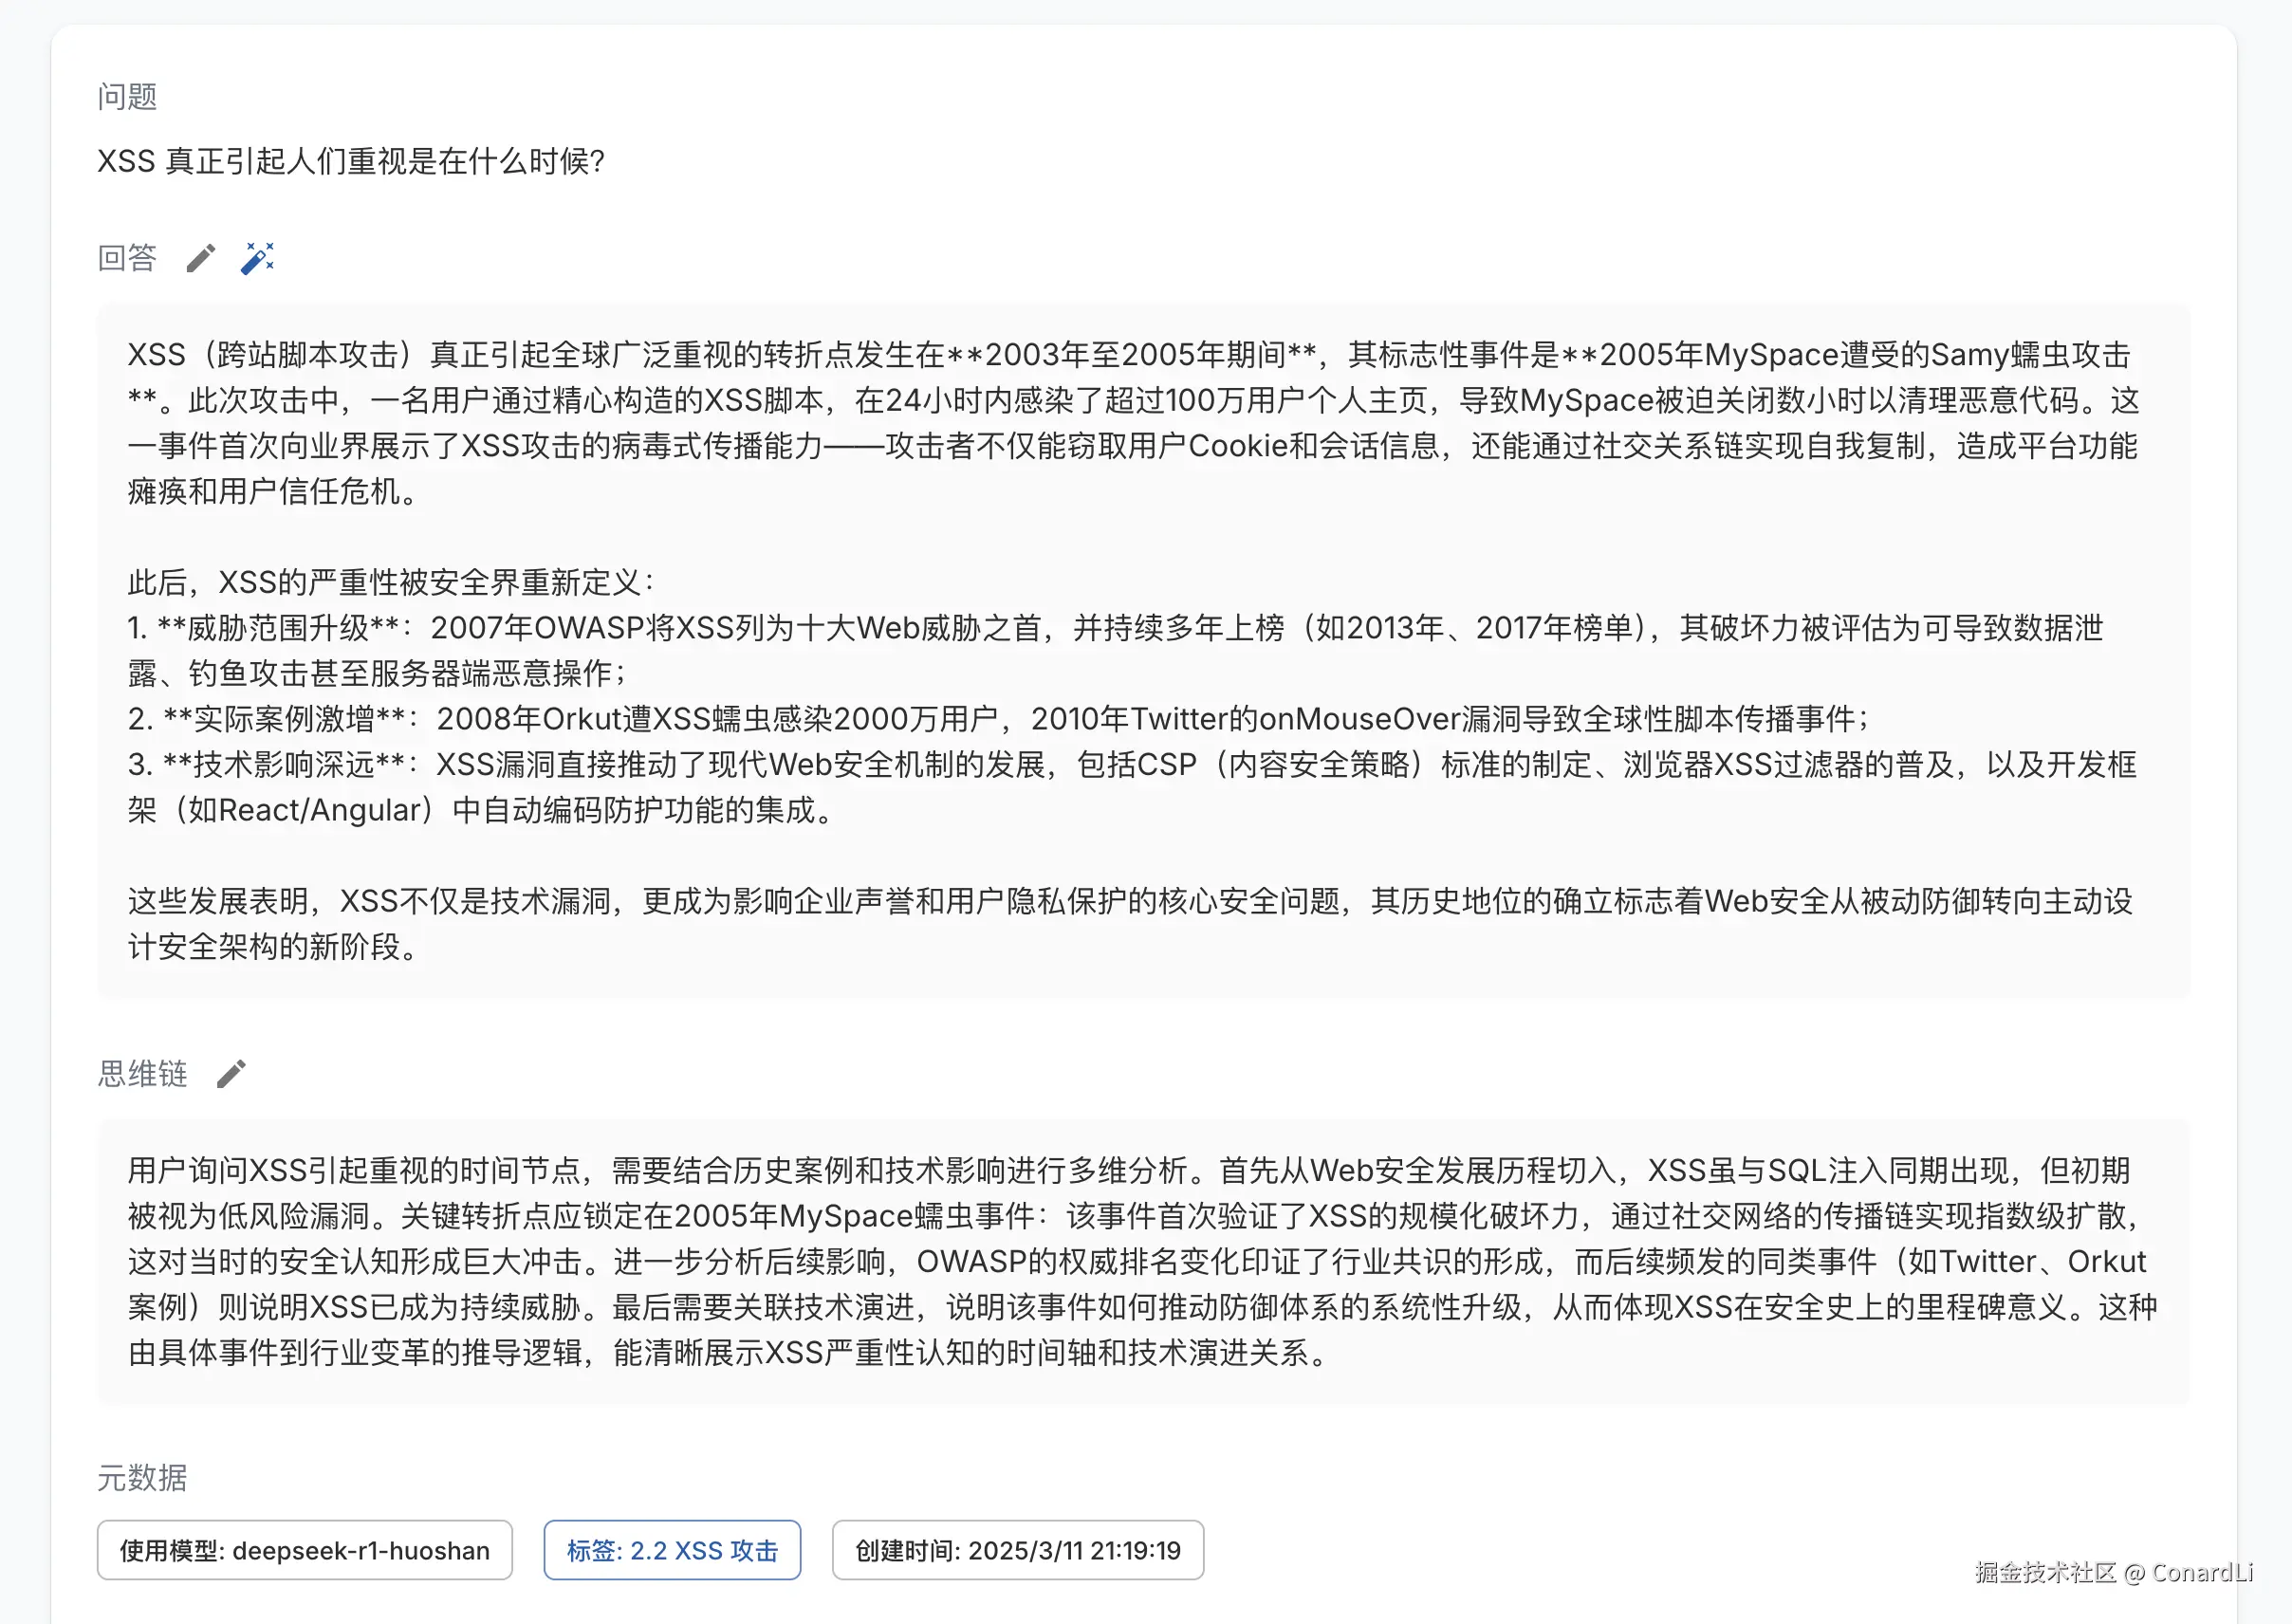Click the 使用模型: deepseek-r1-huoshan tag

click(x=305, y=1550)
